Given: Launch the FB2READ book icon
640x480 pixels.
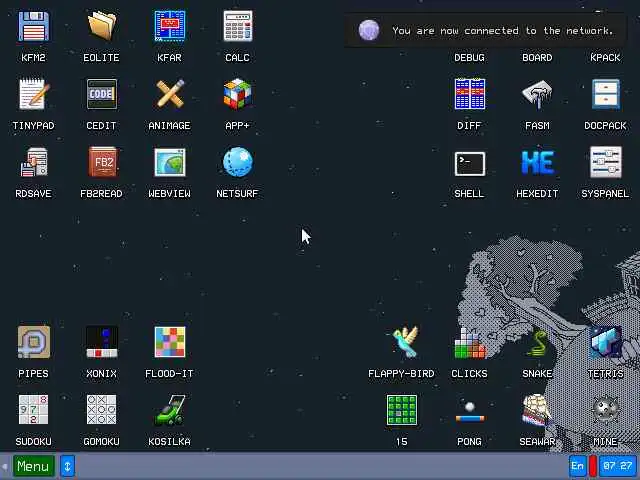Looking at the screenshot, I should 102,162.
